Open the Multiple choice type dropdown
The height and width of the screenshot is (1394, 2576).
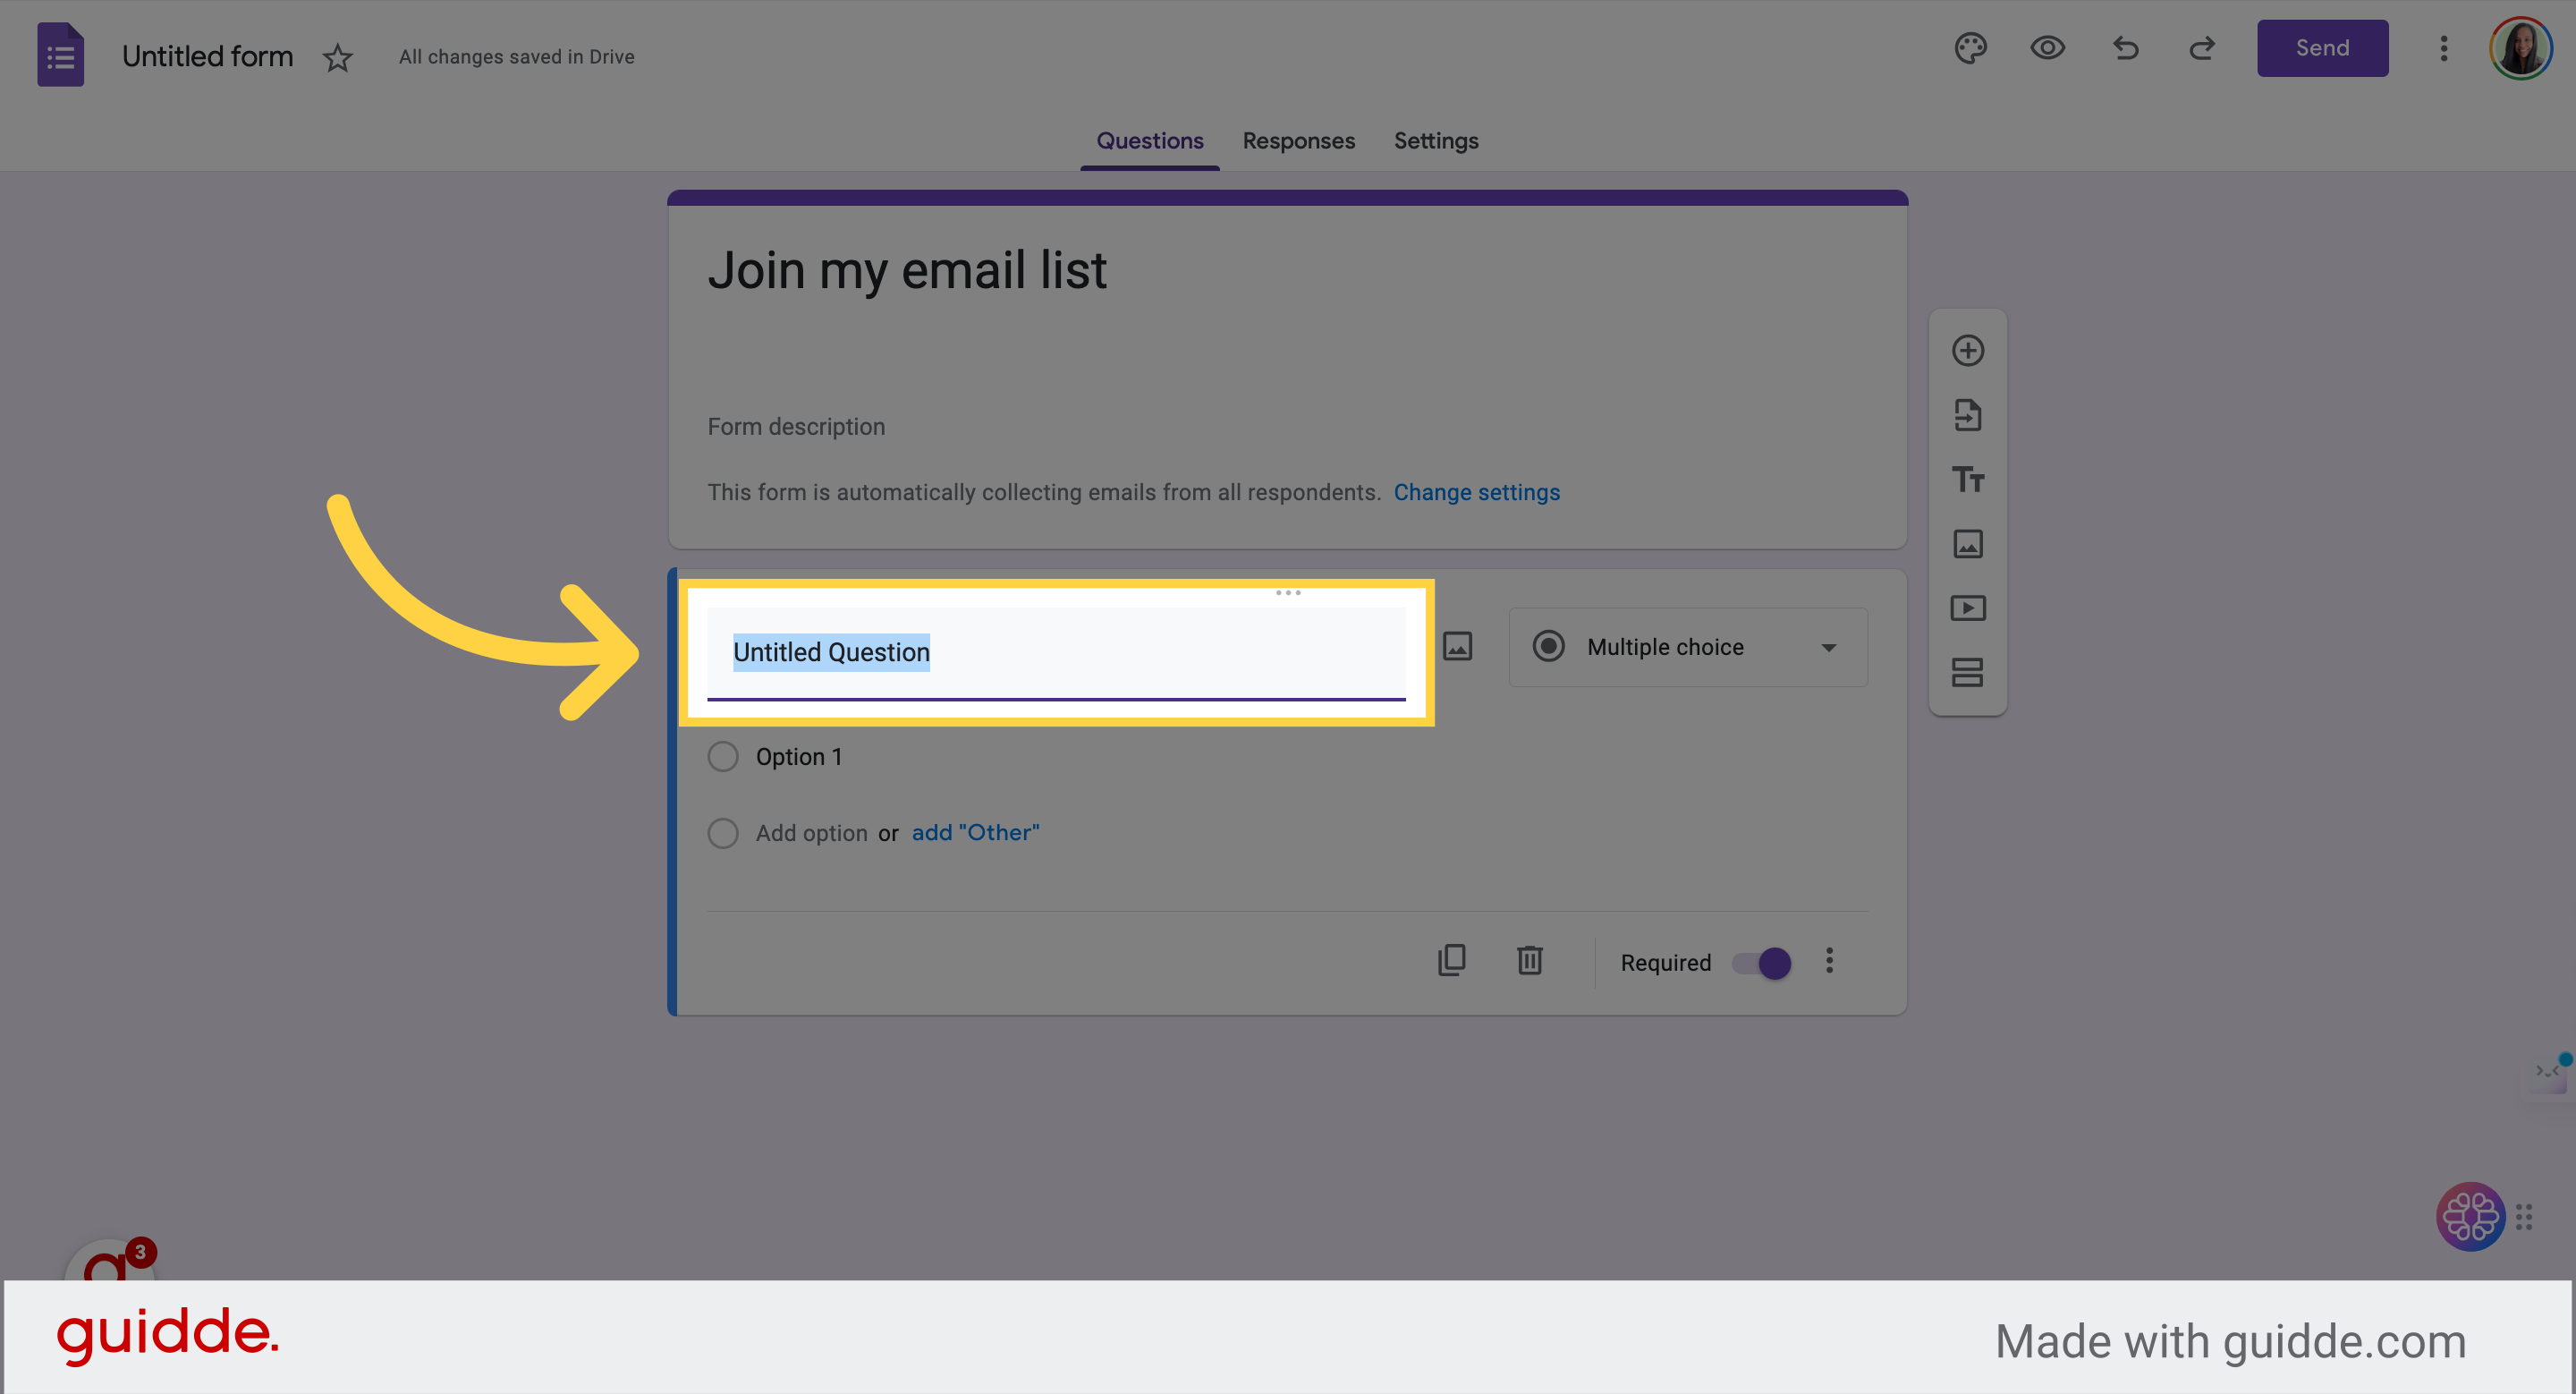tap(1687, 647)
